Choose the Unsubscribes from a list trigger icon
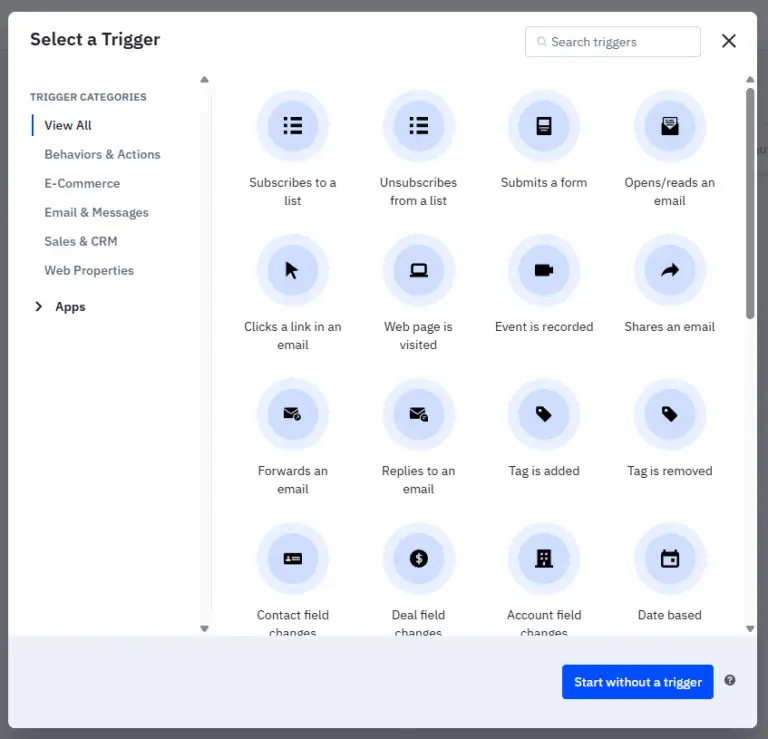The height and width of the screenshot is (739, 768). click(418, 126)
